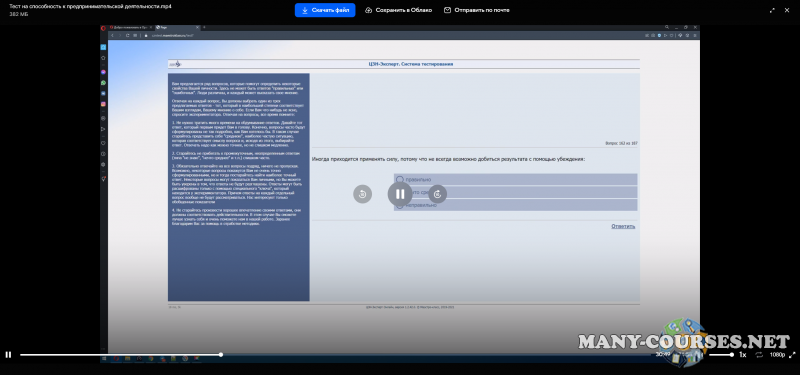Click the pause icon in the bottom left
The height and width of the screenshot is (375, 800).
8,355
